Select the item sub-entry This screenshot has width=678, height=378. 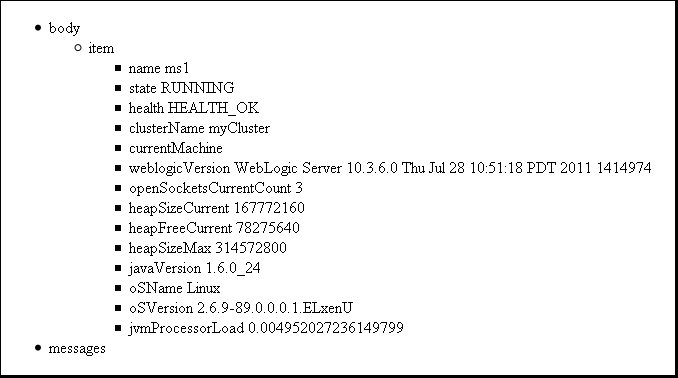[101, 48]
